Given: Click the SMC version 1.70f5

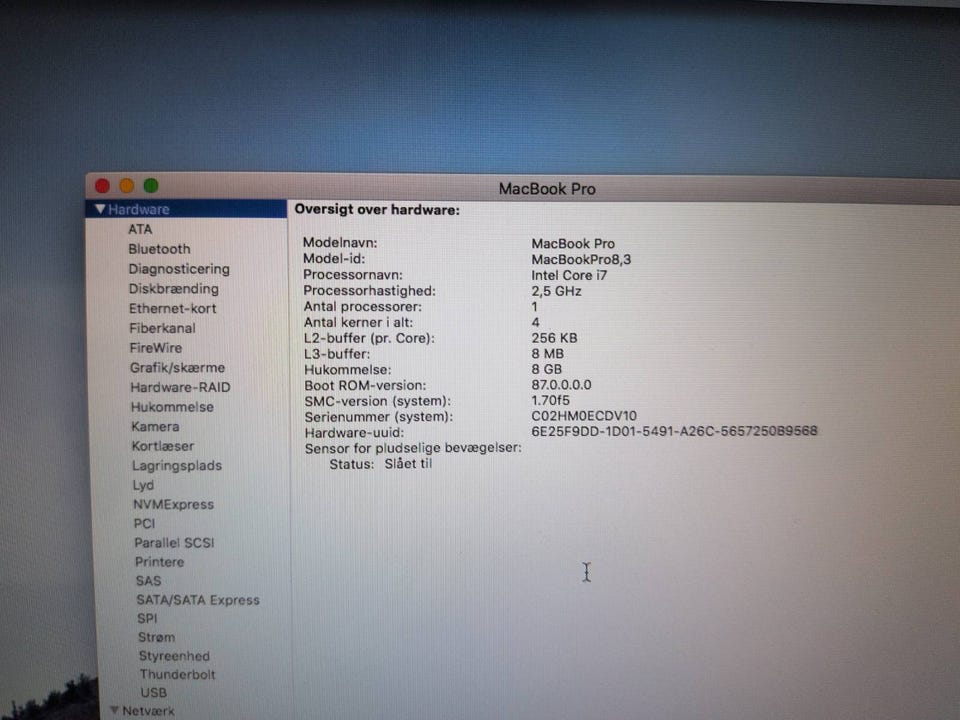Looking at the screenshot, I should [550, 400].
